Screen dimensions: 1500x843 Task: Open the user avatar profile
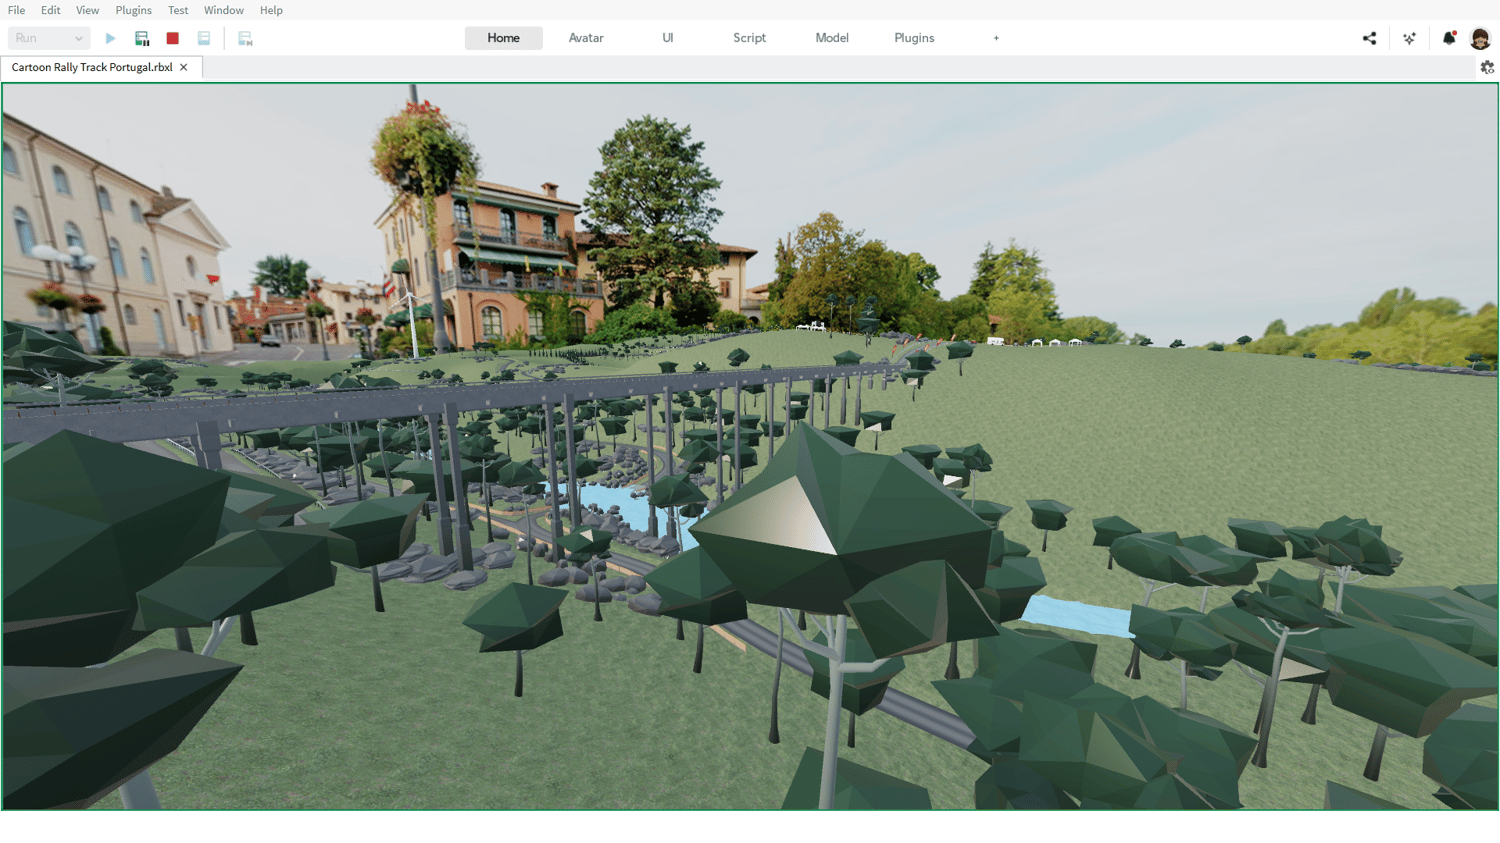pyautogui.click(x=1480, y=38)
